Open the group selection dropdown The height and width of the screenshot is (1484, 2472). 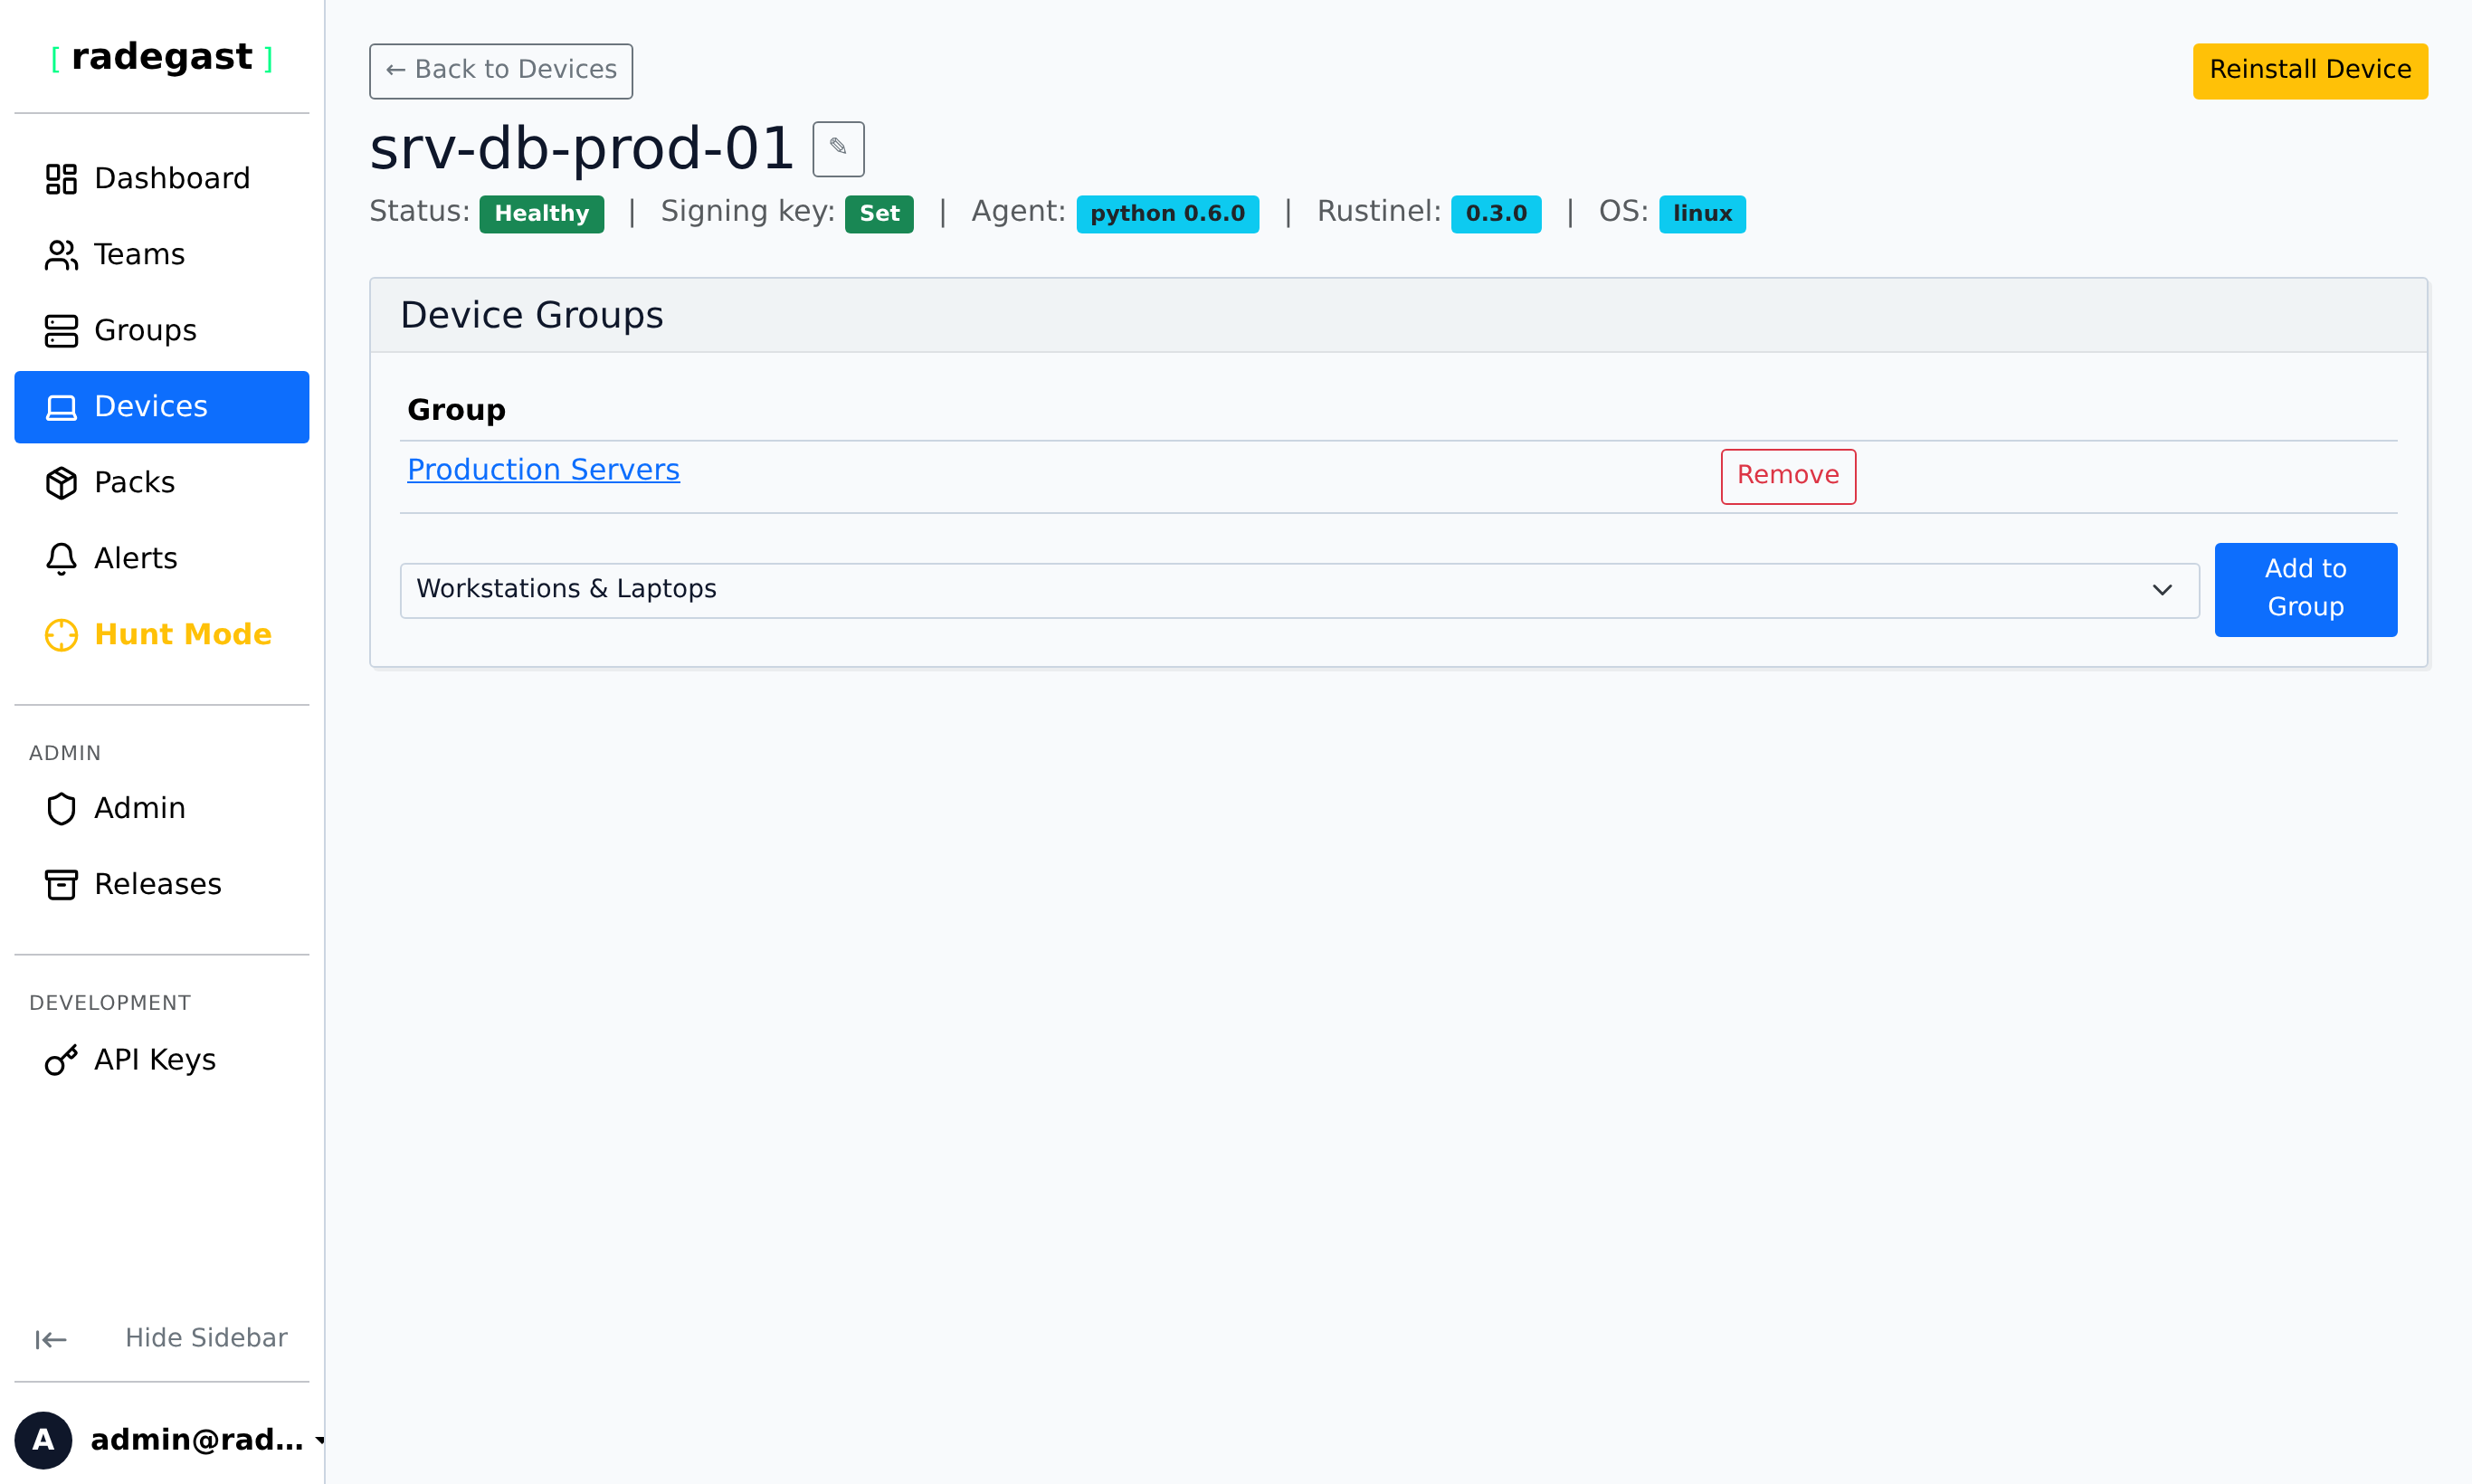coord(1299,590)
